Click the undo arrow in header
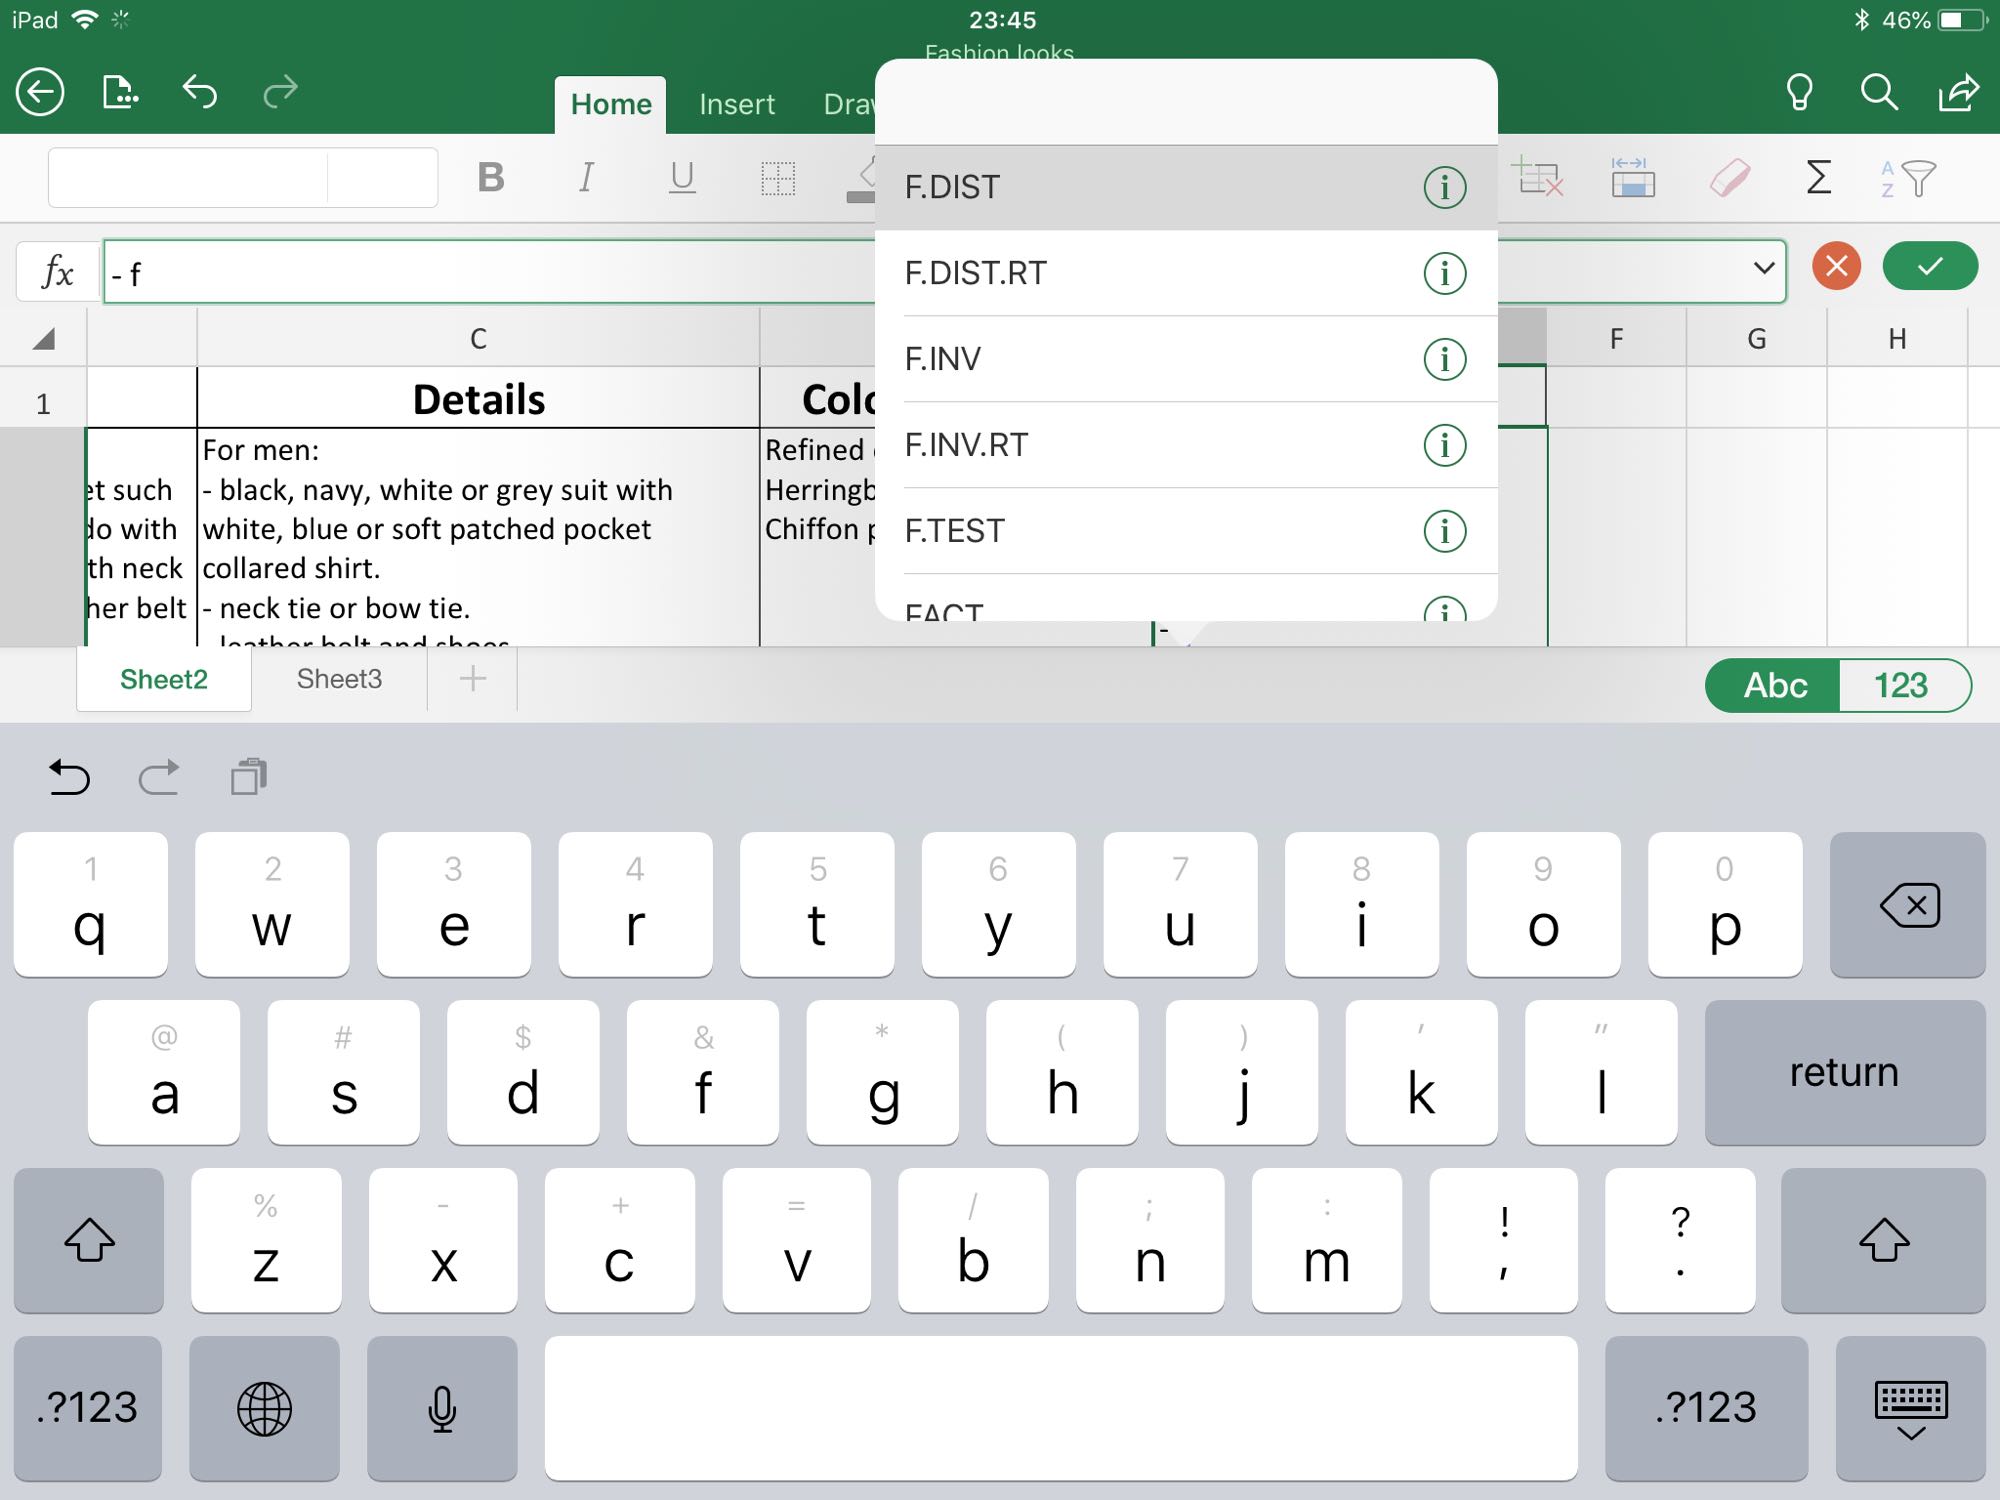Viewport: 2000px width, 1500px height. point(200,92)
